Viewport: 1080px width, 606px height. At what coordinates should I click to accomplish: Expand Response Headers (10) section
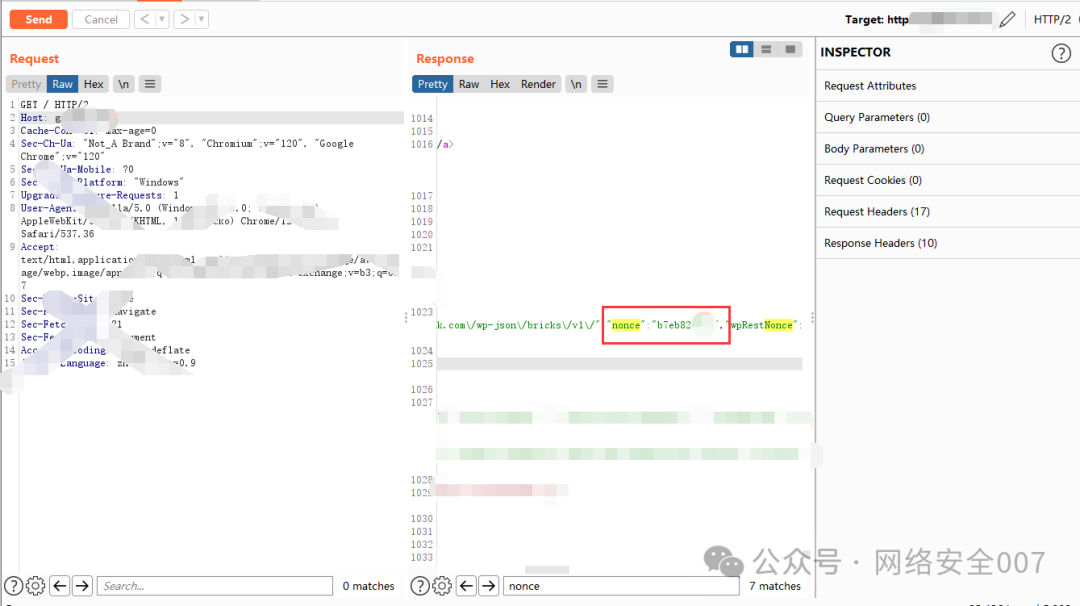coord(948,244)
